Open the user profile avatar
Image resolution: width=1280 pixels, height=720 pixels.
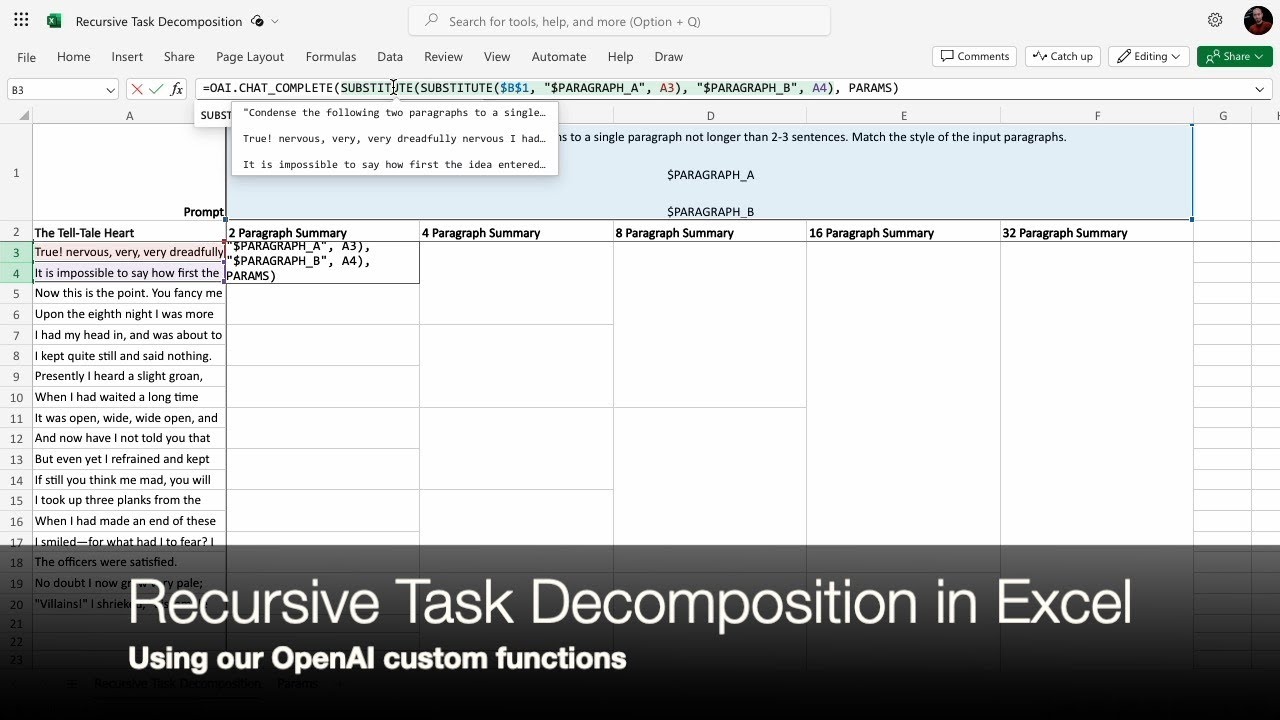[x=1258, y=20]
